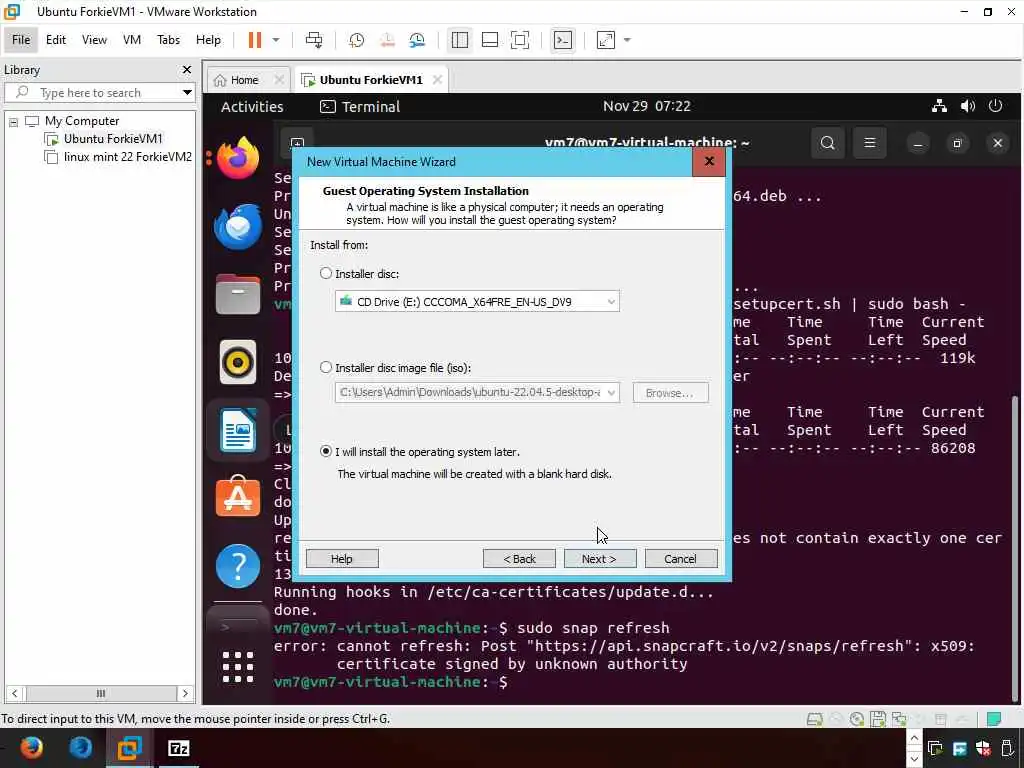1024x768 pixels.
Task: Choose I will install the operating system later
Action: (x=326, y=451)
